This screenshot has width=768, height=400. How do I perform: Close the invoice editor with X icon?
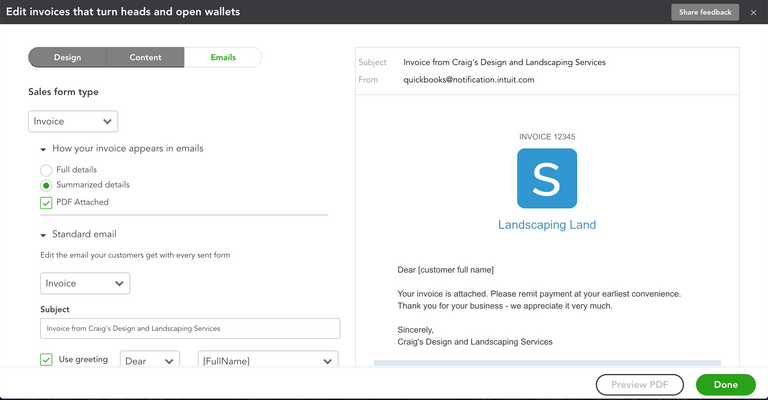tap(753, 12)
